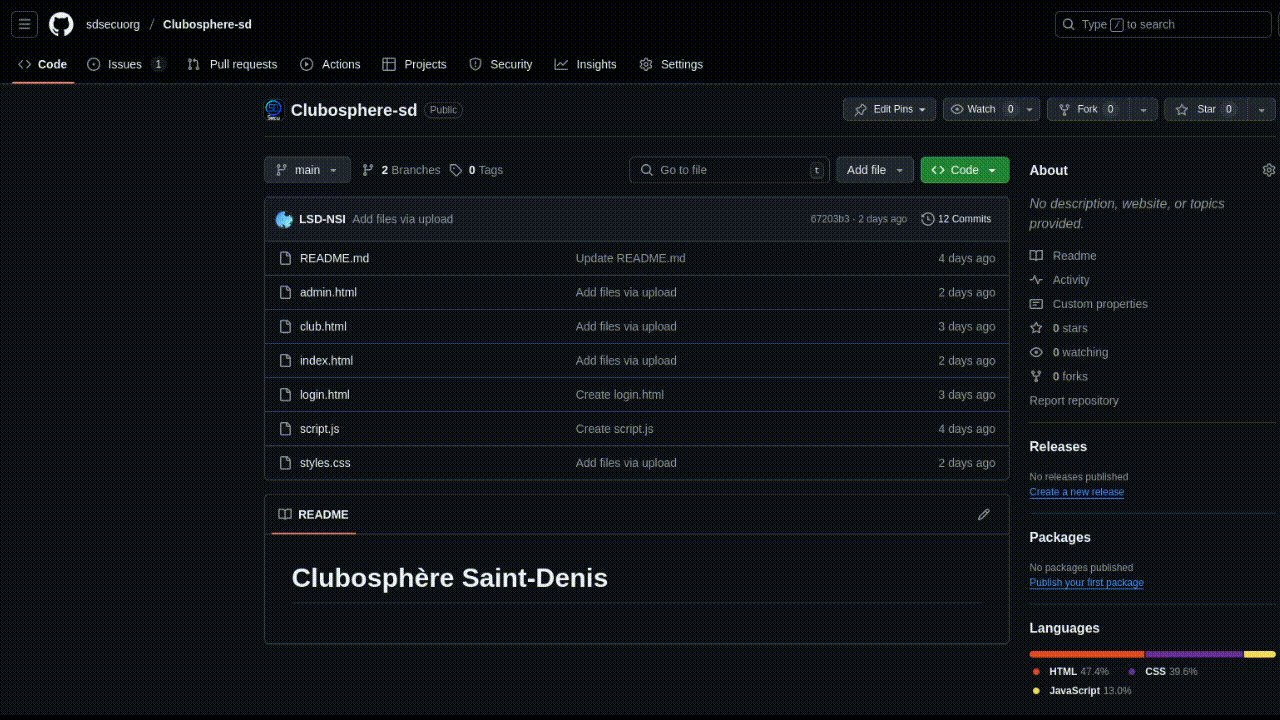Open repository Settings tab

click(x=671, y=64)
